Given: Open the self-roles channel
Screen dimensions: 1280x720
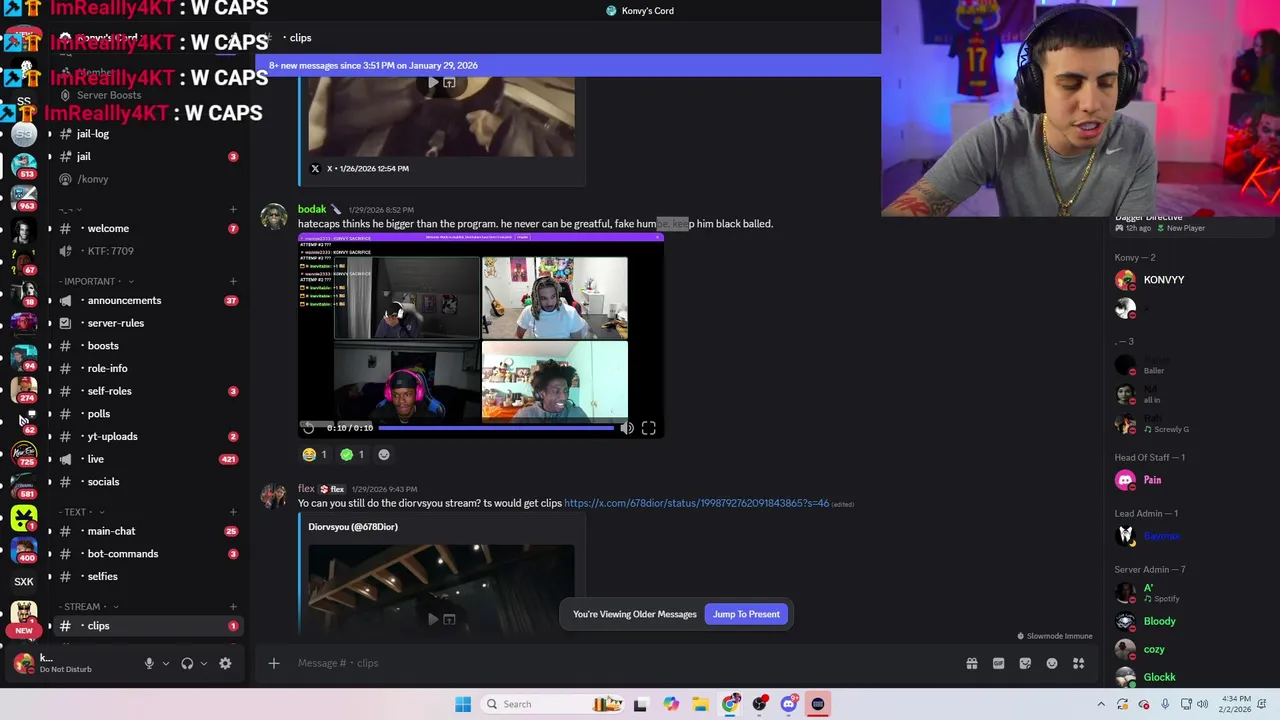Looking at the screenshot, I should pyautogui.click(x=146, y=391).
